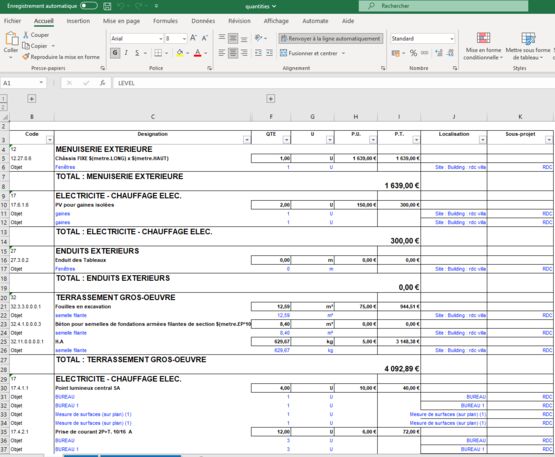The width and height of the screenshot is (555, 457).
Task: Switch to the Révision tab
Action: [239, 21]
